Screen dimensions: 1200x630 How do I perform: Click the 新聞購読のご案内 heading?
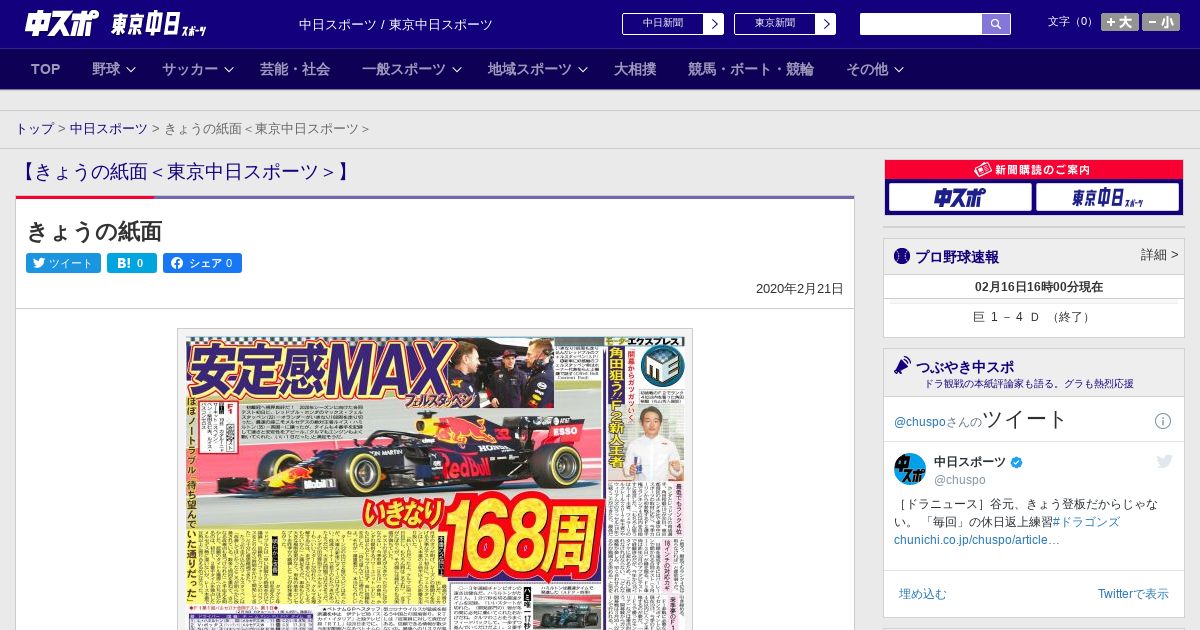[x=1034, y=170]
